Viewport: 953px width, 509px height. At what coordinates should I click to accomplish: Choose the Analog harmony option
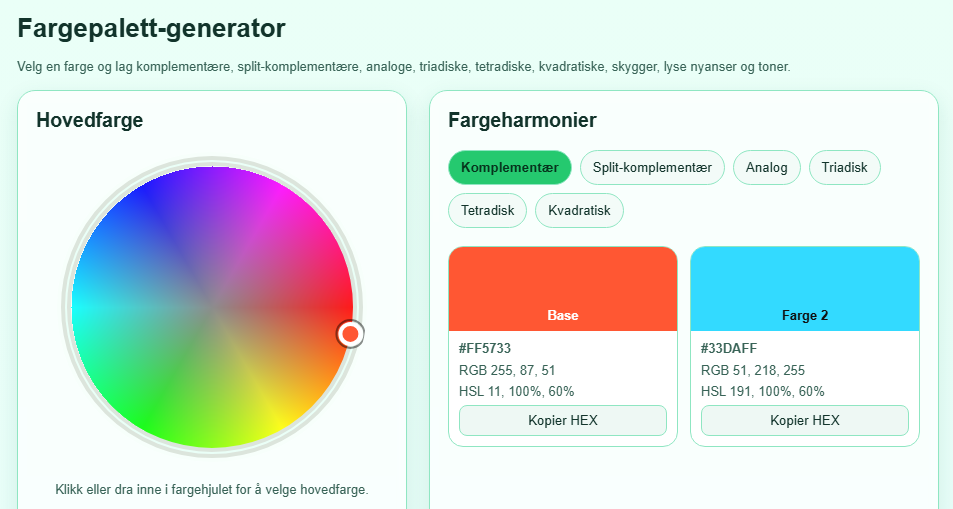[766, 167]
